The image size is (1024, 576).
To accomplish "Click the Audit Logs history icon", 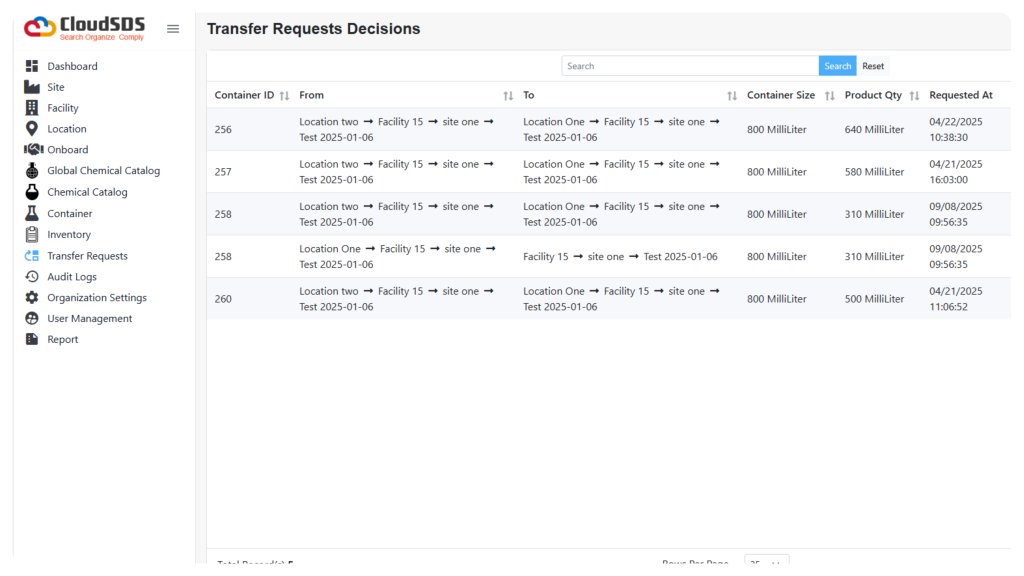I will (31, 277).
